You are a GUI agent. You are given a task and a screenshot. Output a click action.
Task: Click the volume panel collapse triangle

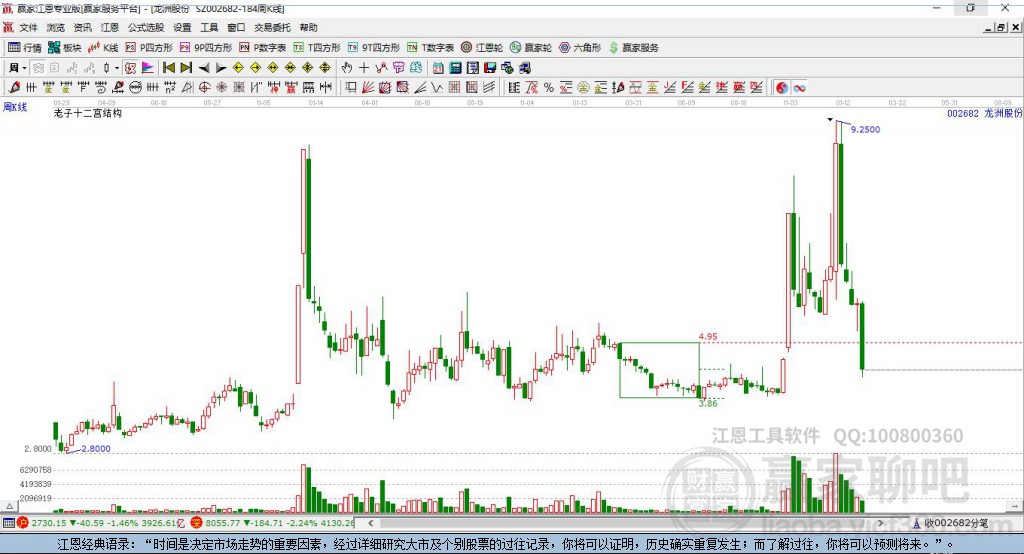[9, 506]
